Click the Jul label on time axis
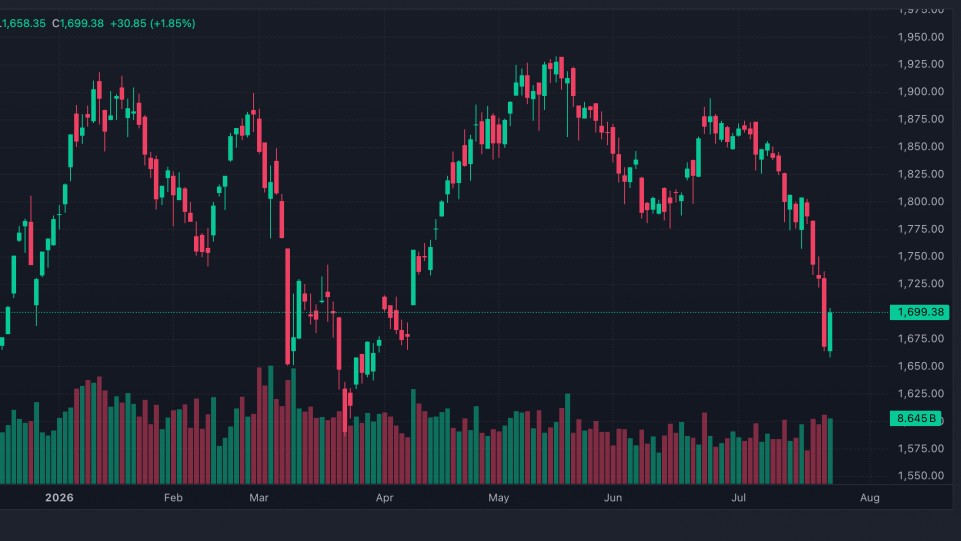 [739, 497]
